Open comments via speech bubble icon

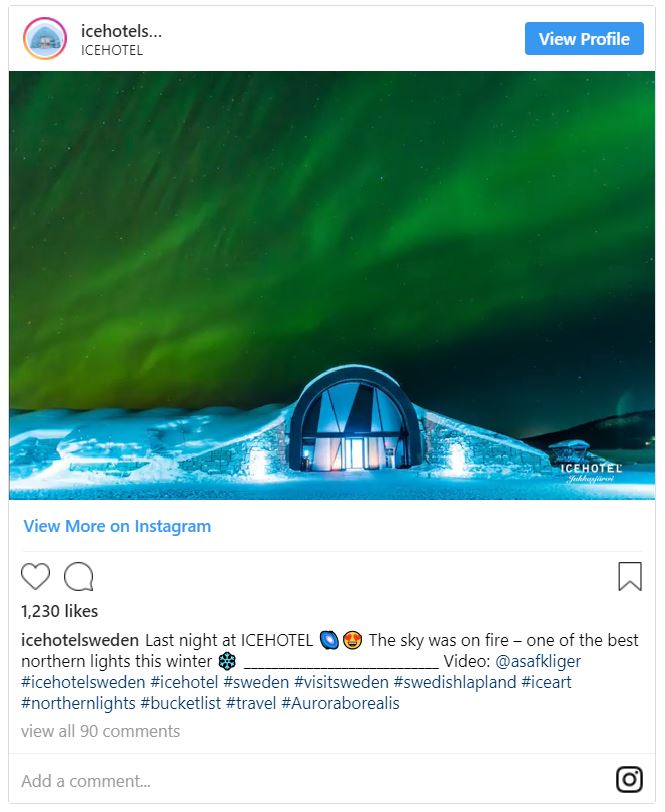click(79, 576)
